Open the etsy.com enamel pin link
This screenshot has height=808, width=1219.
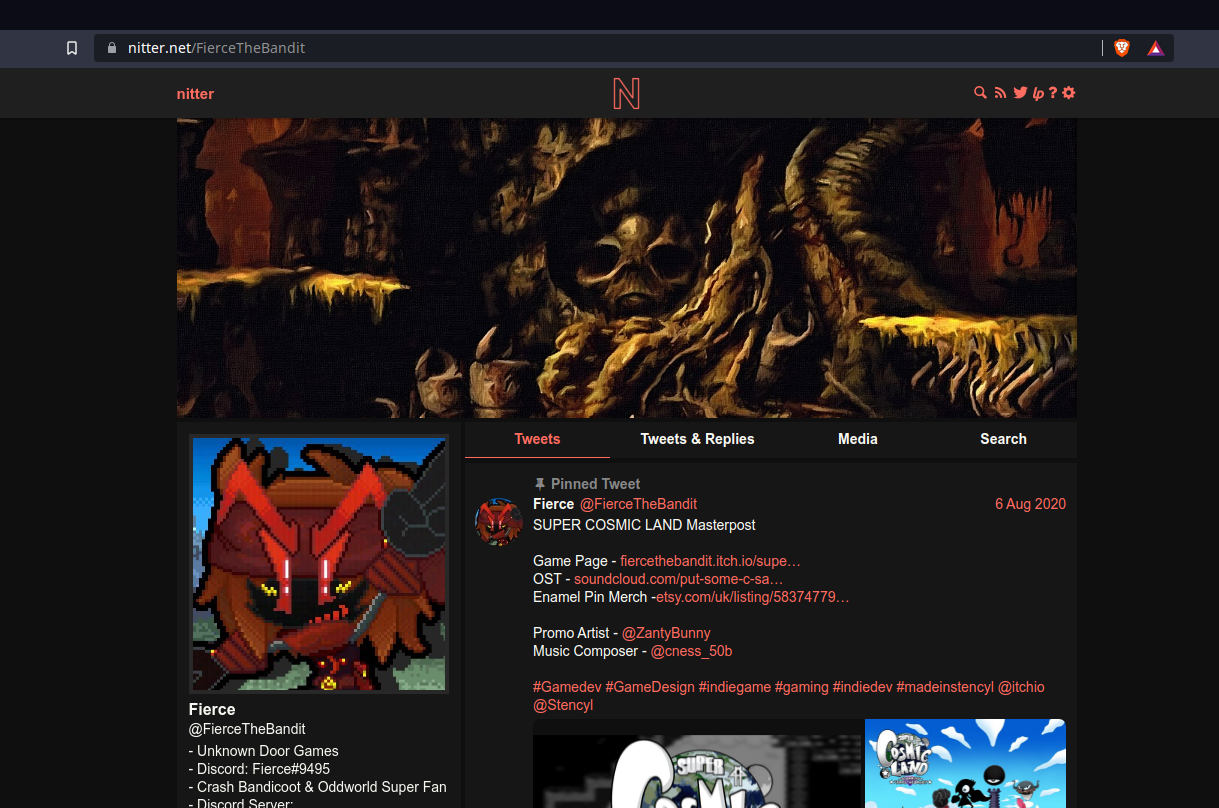pos(752,597)
